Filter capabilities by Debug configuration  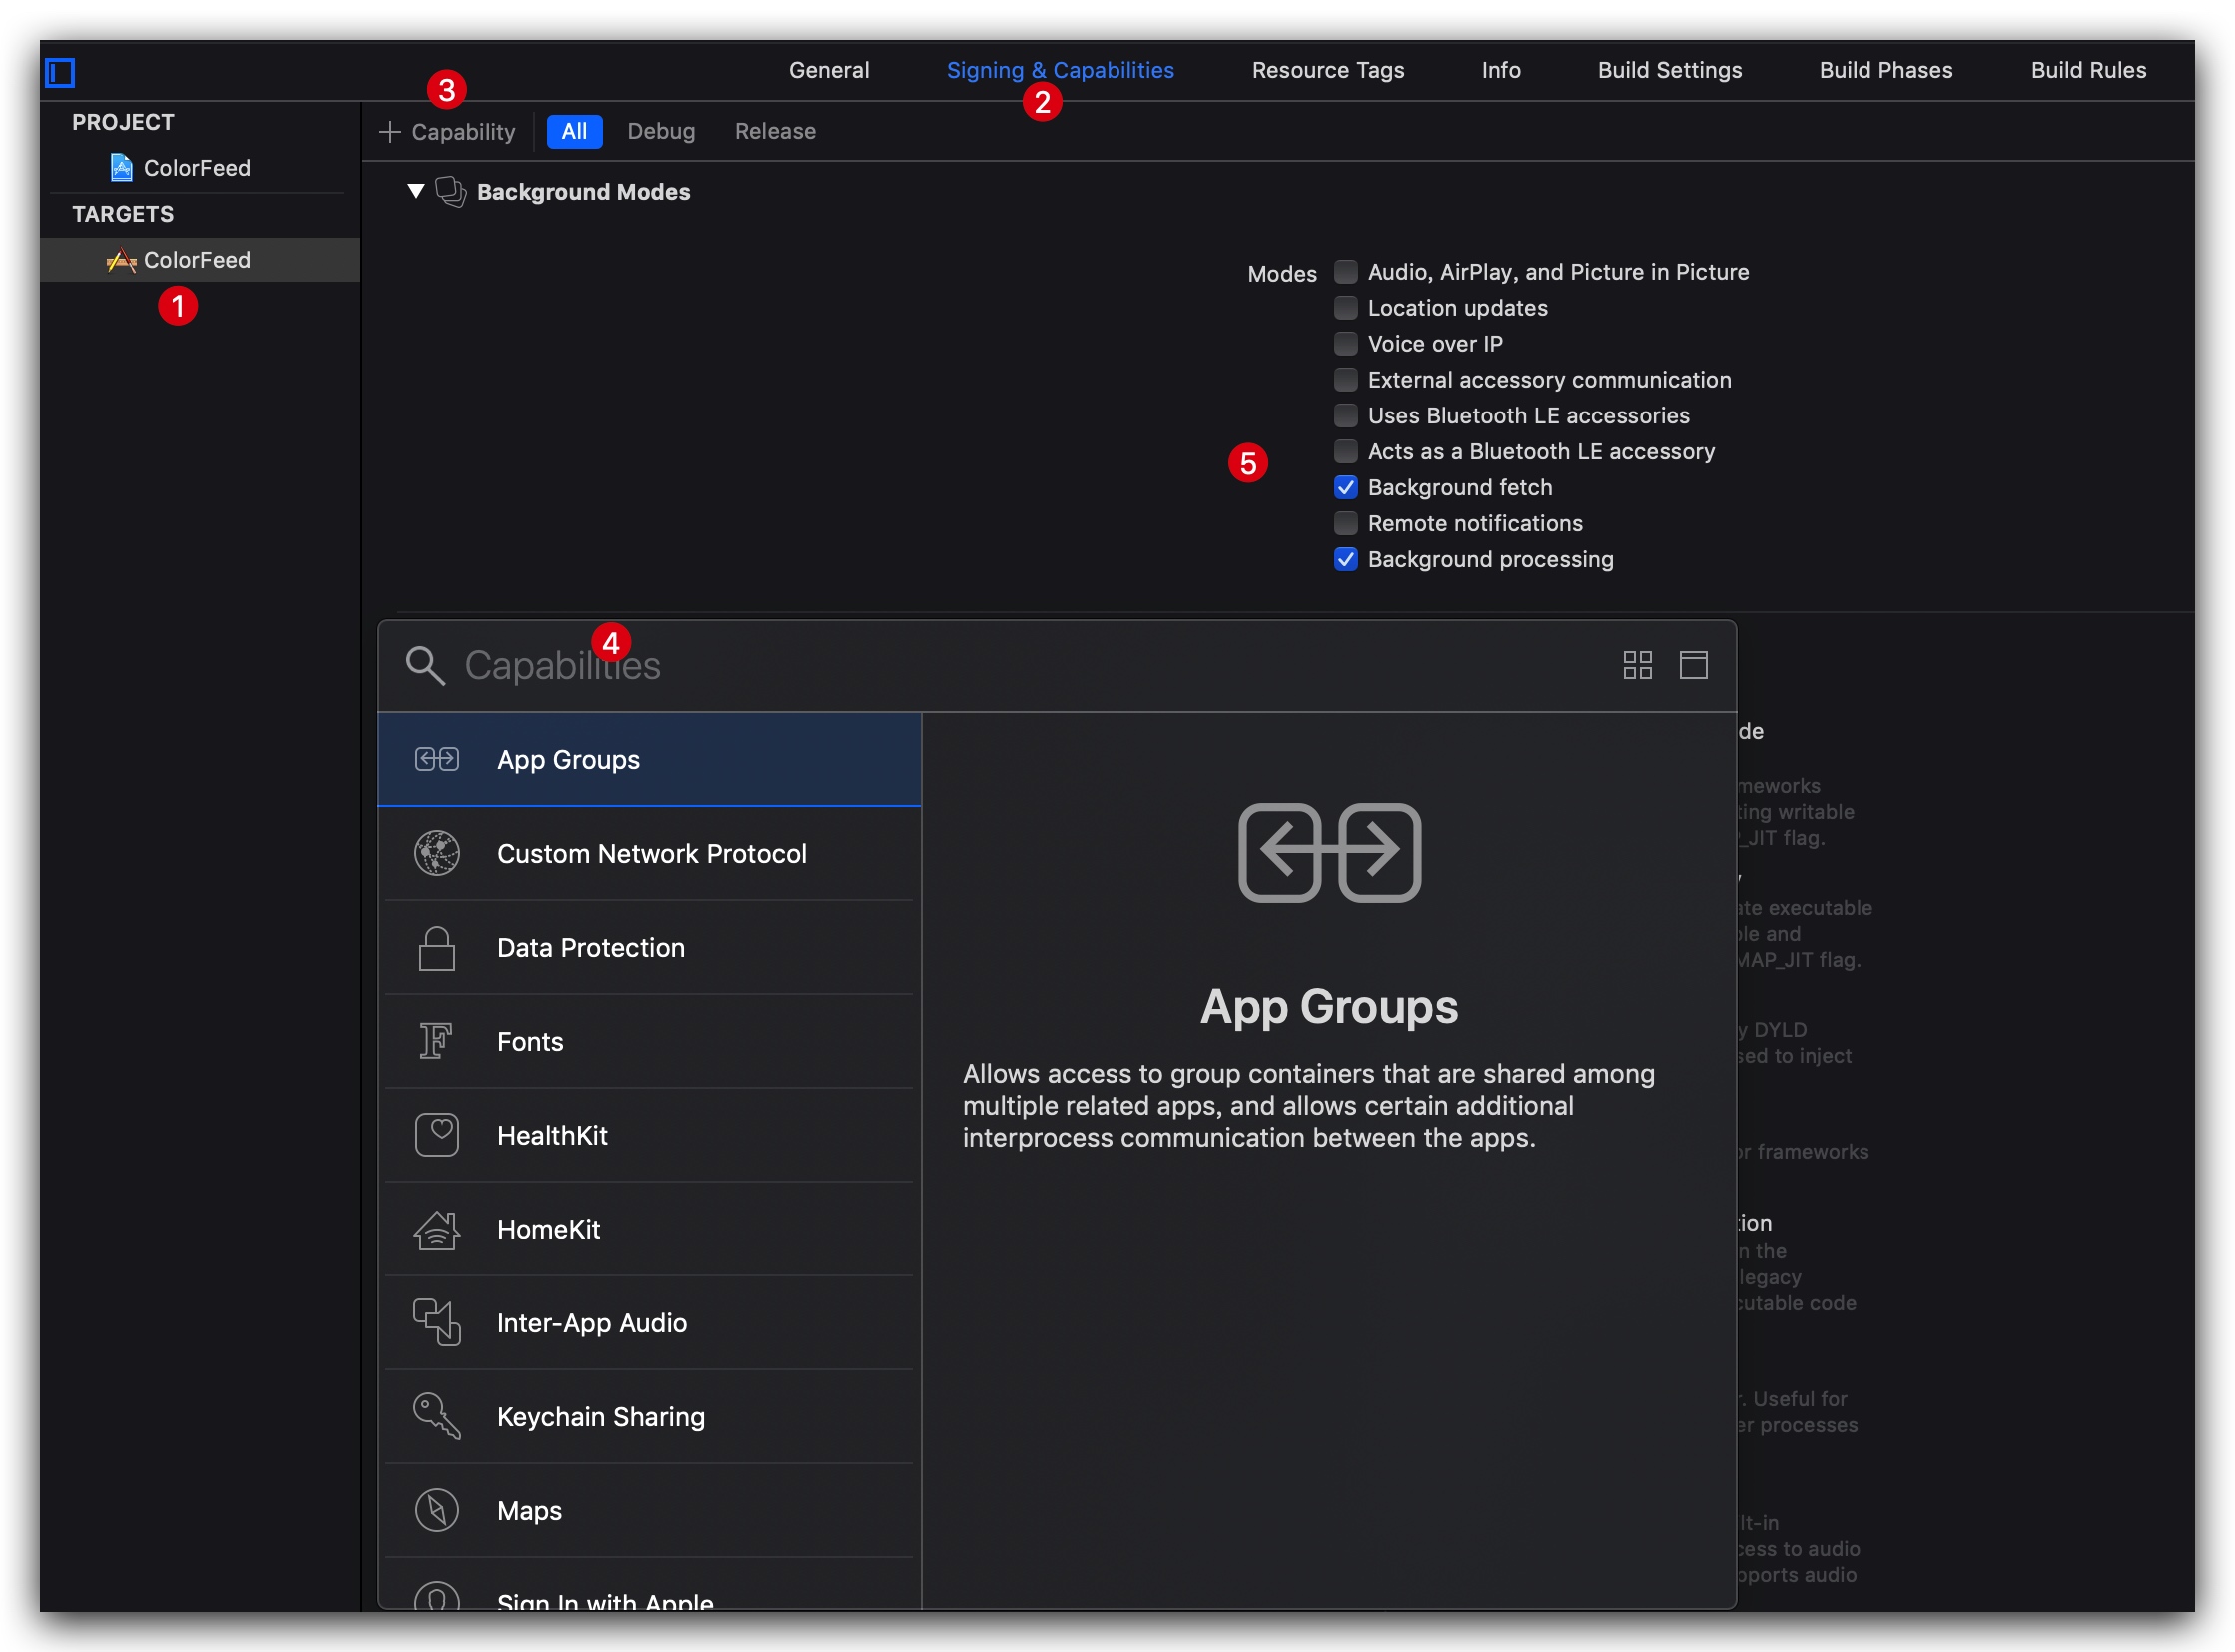660,132
